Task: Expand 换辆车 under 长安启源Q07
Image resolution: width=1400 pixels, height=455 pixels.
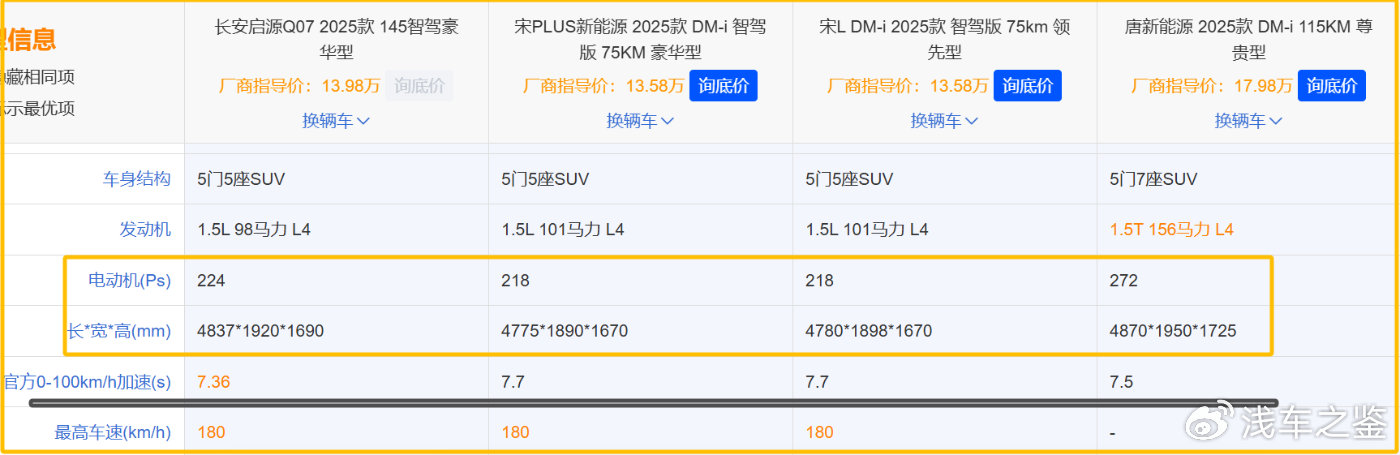Action: 336,121
